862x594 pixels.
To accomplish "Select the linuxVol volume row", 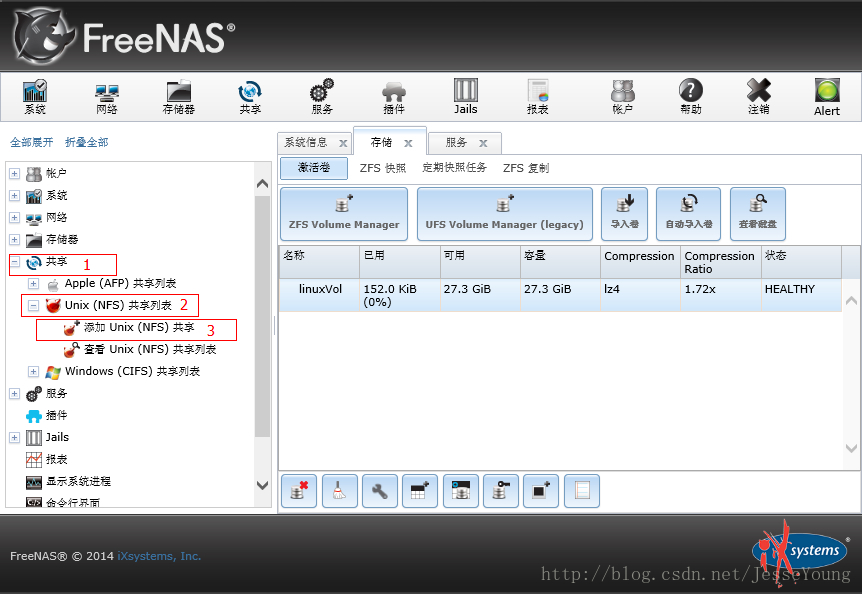I will 560,295.
